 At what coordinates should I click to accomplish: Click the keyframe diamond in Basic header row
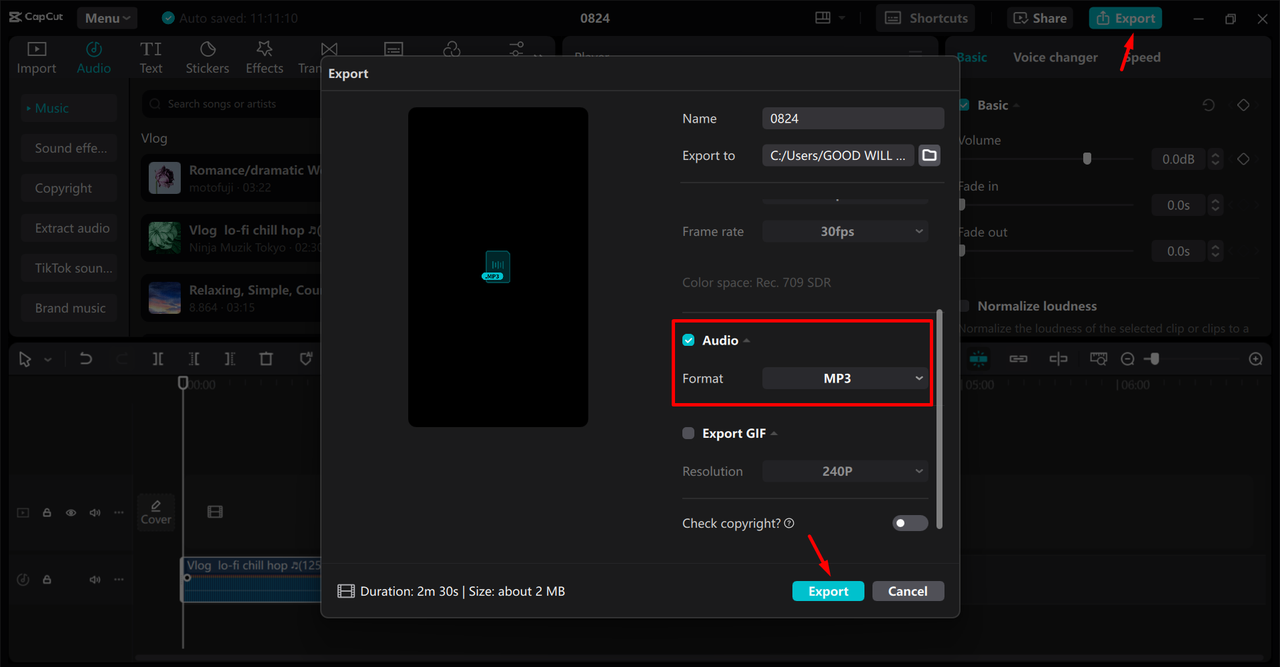(x=1243, y=105)
